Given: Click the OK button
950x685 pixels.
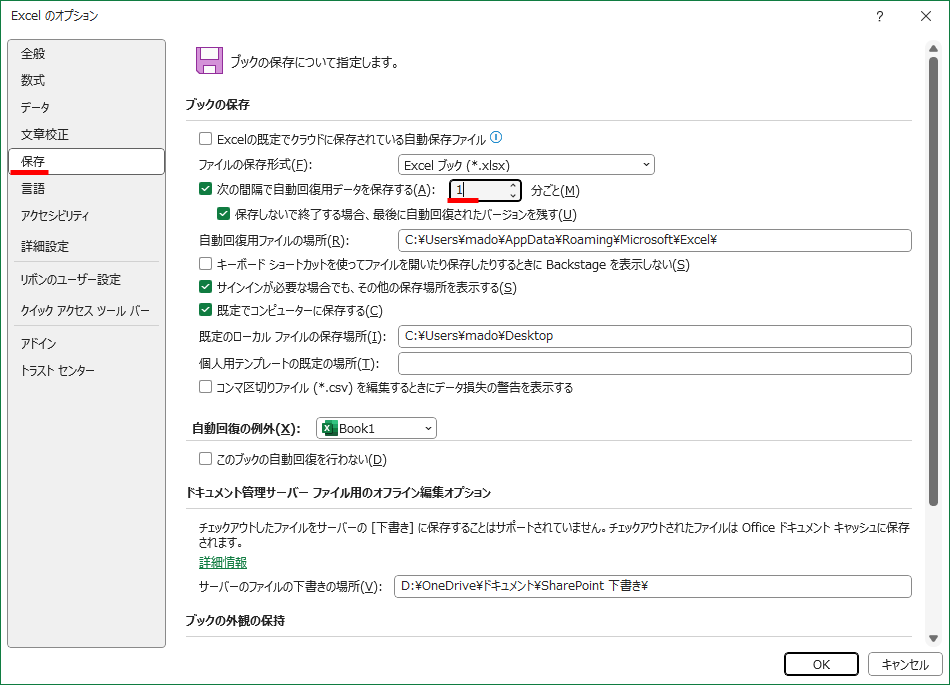Looking at the screenshot, I should [x=821, y=664].
